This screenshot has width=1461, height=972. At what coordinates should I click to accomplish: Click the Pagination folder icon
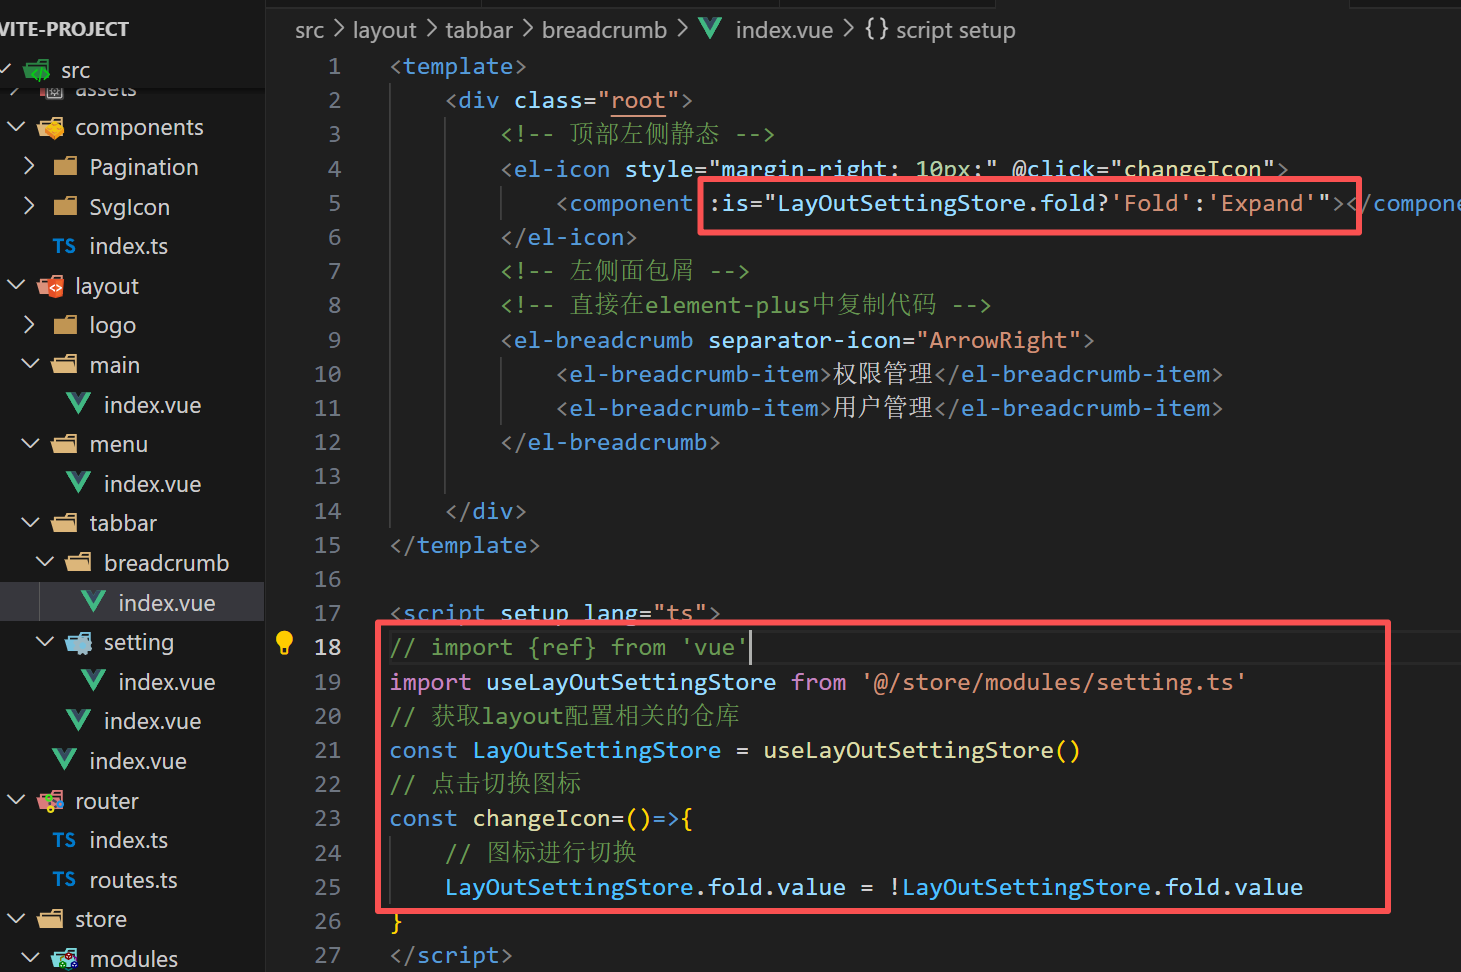[x=65, y=167]
